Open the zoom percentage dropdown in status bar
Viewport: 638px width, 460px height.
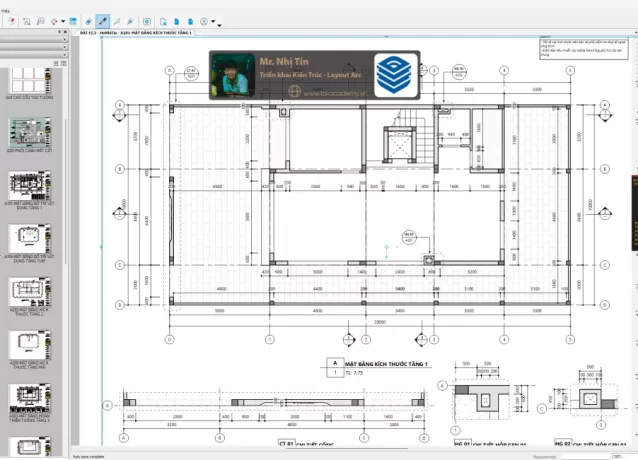pyautogui.click(x=624, y=457)
